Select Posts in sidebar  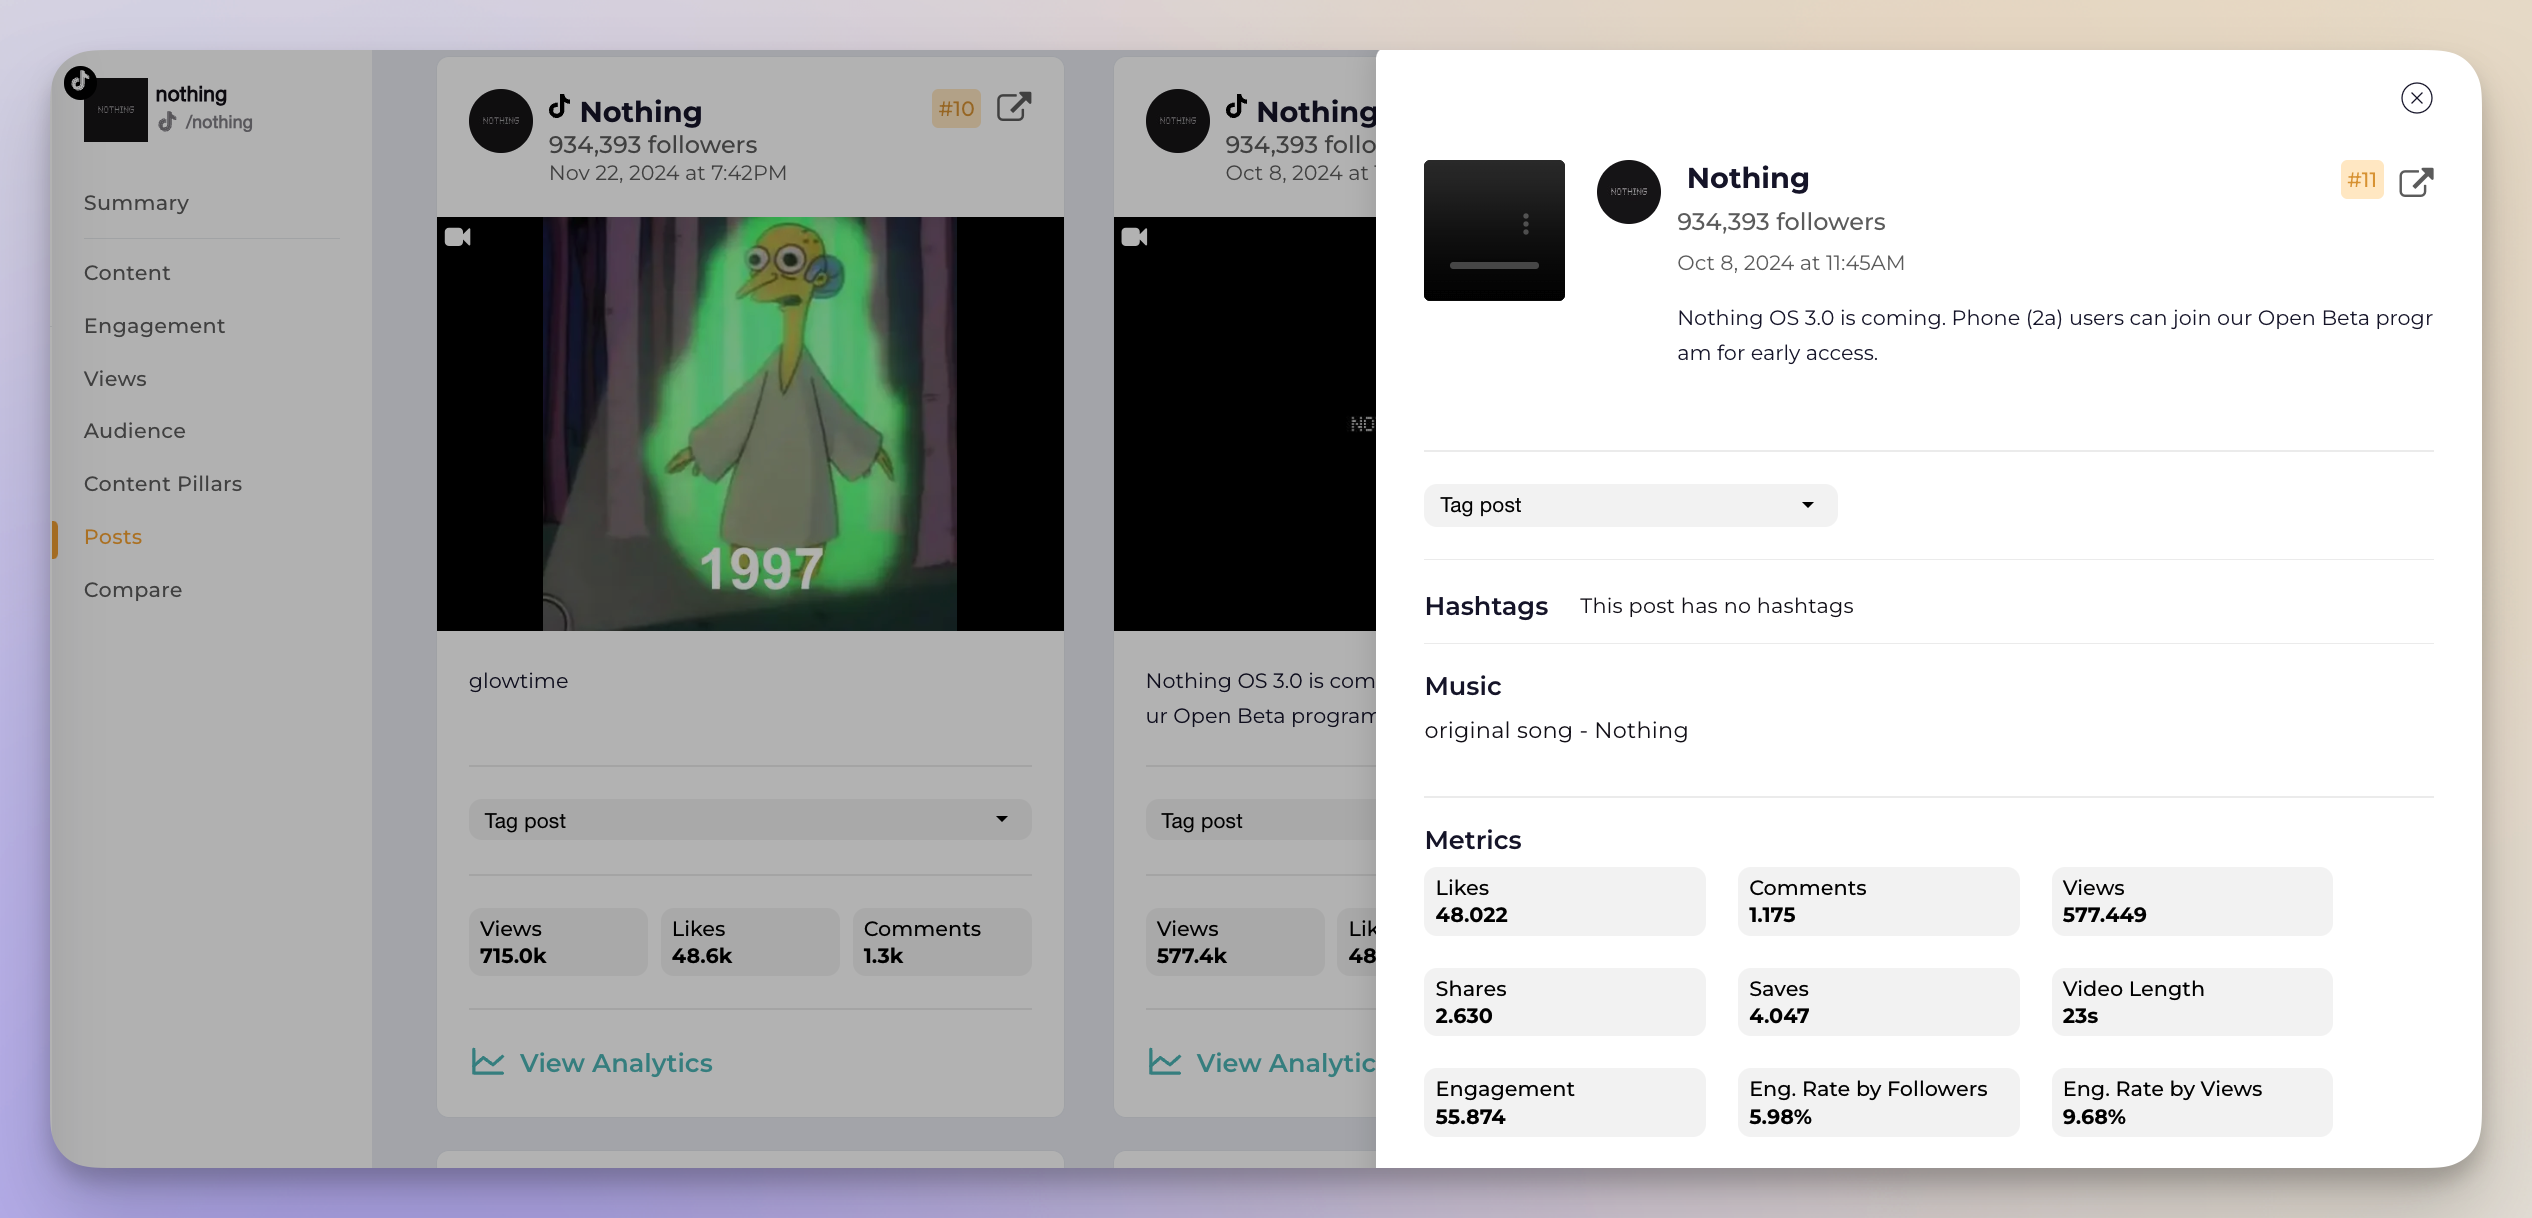pos(113,537)
